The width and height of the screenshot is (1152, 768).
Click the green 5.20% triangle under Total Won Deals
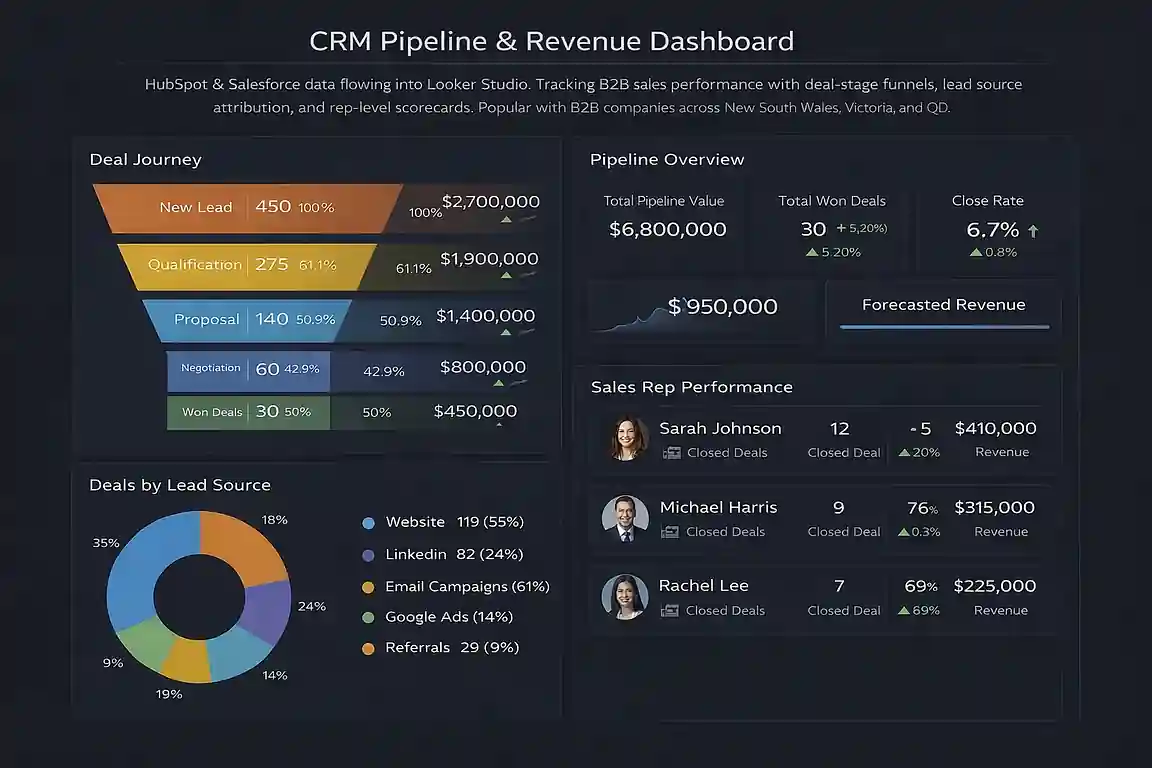coord(810,252)
